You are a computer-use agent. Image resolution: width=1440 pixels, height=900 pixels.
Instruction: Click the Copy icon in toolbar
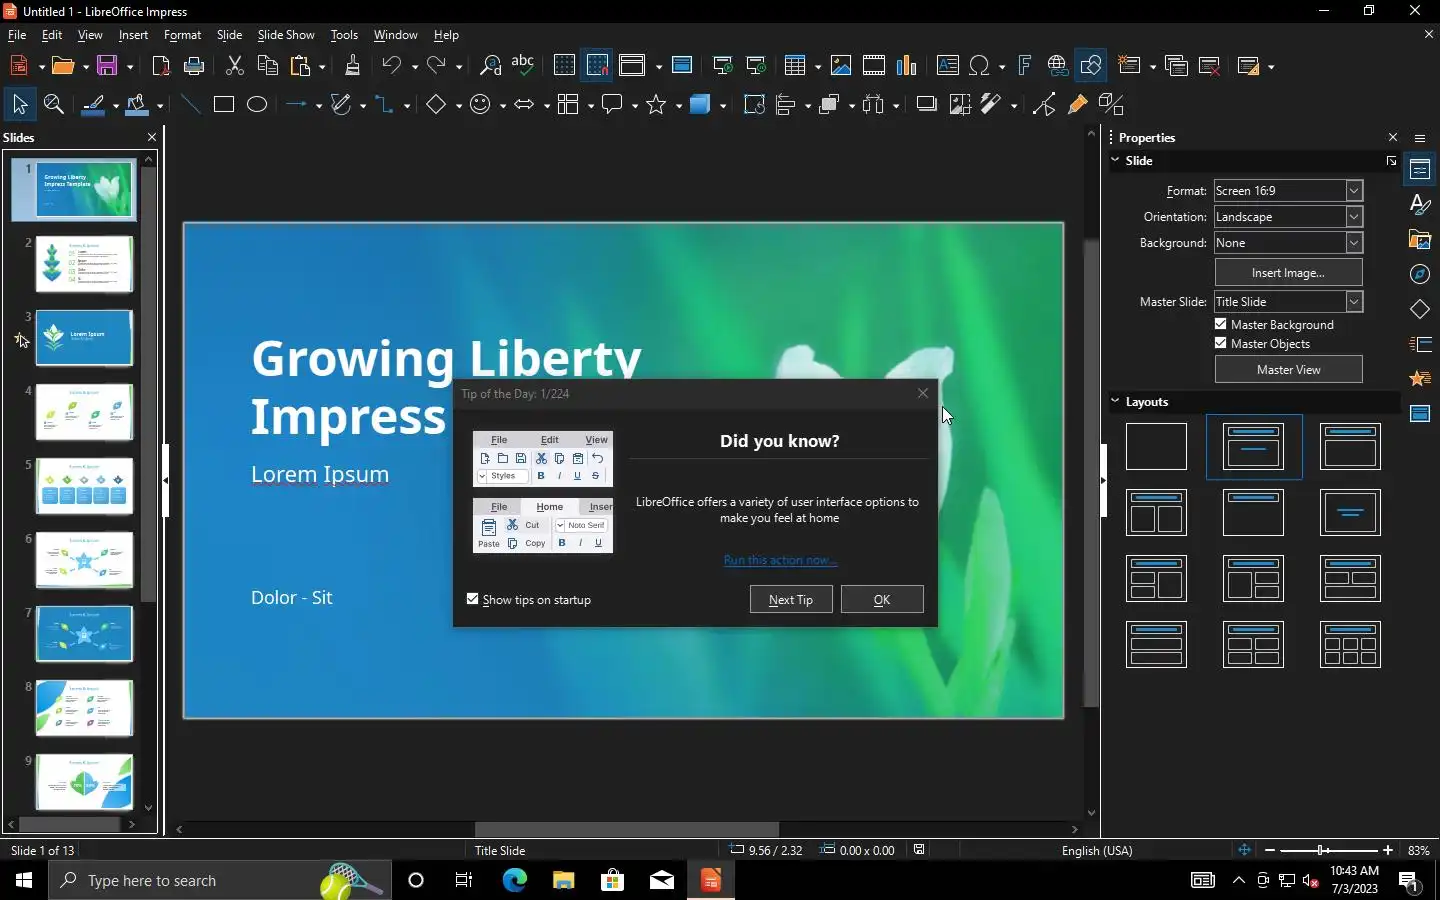(x=268, y=66)
